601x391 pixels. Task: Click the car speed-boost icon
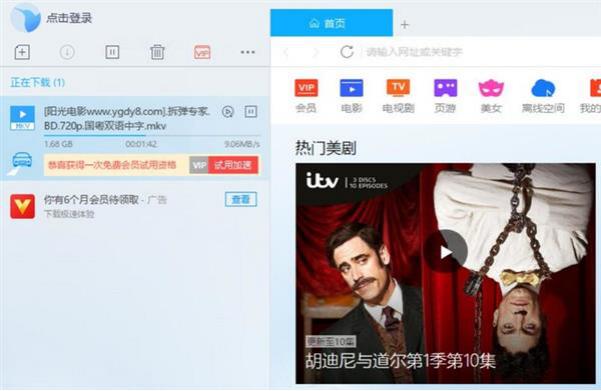22,159
